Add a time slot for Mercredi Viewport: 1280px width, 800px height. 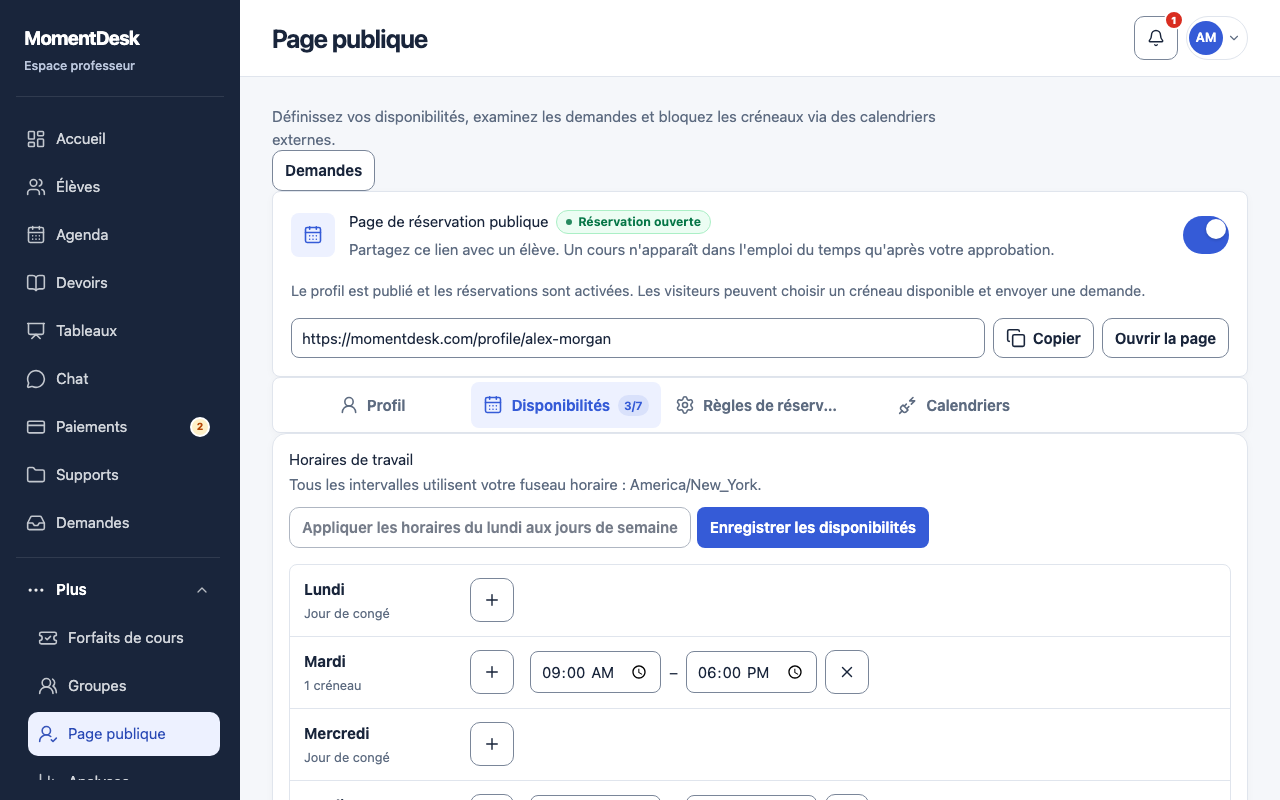[x=492, y=744]
